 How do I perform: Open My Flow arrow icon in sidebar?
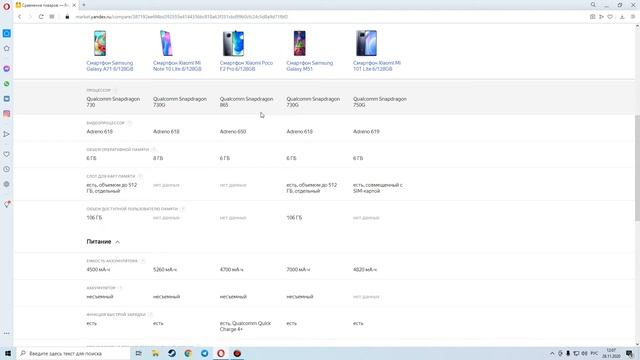pyautogui.click(x=7, y=134)
